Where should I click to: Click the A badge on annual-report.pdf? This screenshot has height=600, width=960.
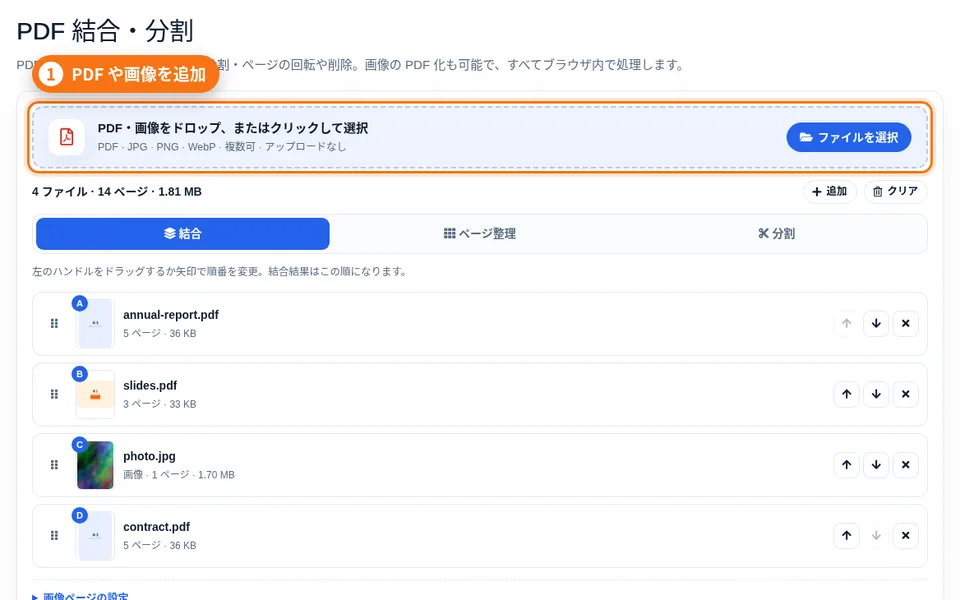point(80,303)
